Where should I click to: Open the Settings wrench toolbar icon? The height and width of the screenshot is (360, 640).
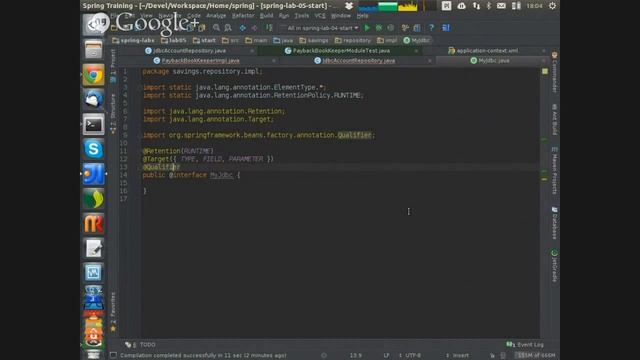click(405, 28)
